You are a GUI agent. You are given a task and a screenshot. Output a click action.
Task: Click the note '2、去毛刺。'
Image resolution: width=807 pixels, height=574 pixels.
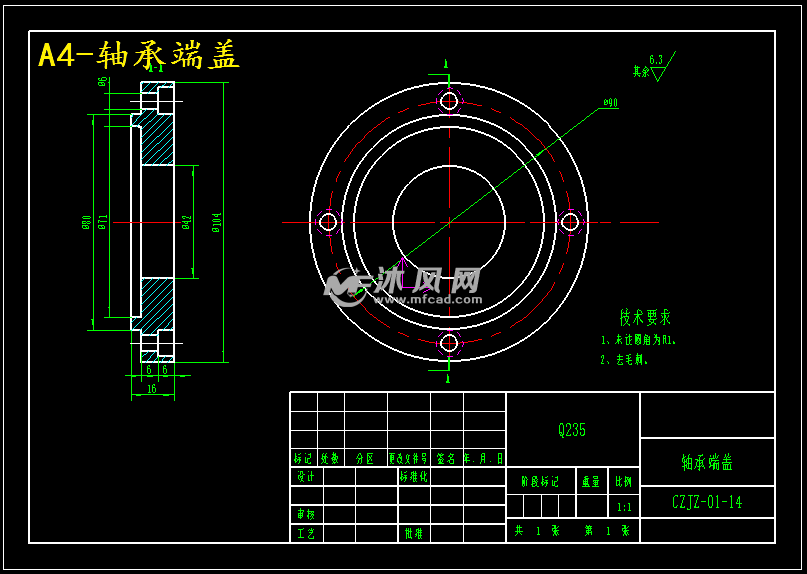click(624, 361)
